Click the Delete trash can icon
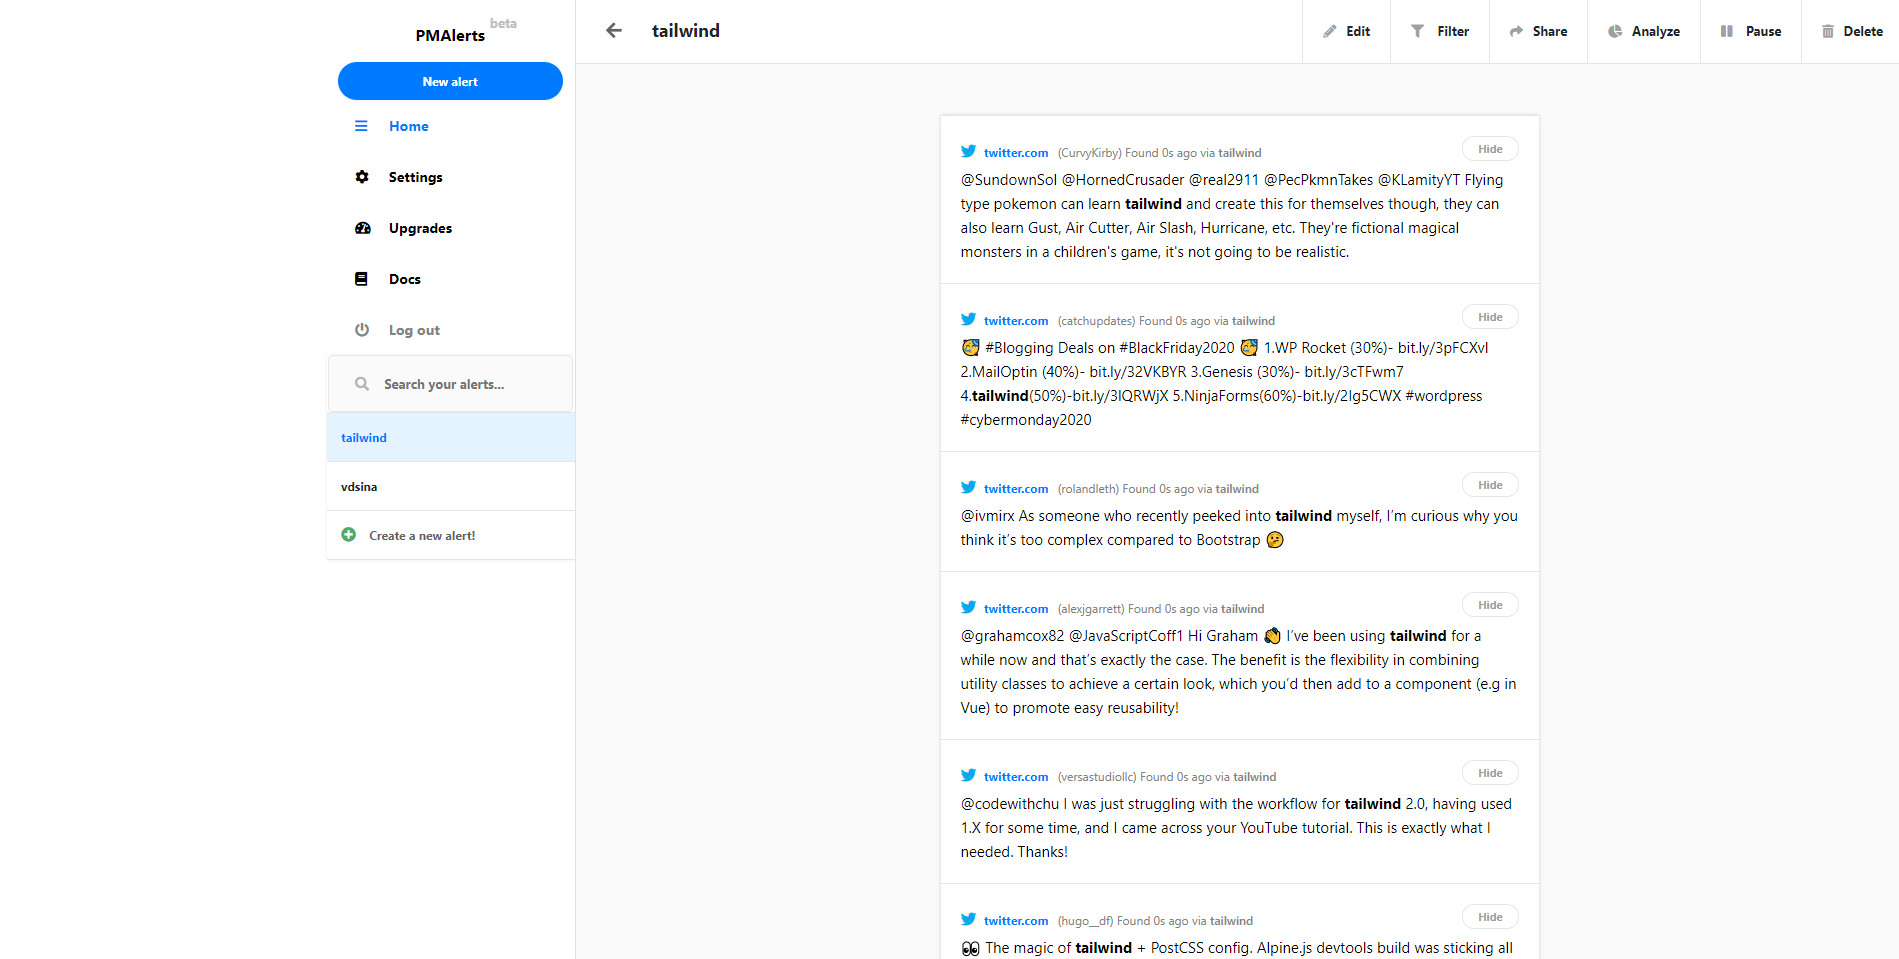 (x=1828, y=32)
